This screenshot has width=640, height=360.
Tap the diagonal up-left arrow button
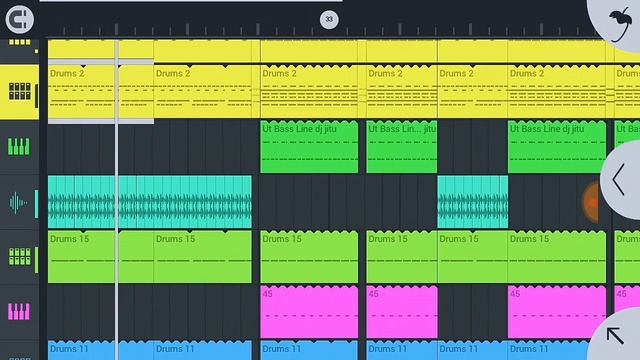[615, 336]
